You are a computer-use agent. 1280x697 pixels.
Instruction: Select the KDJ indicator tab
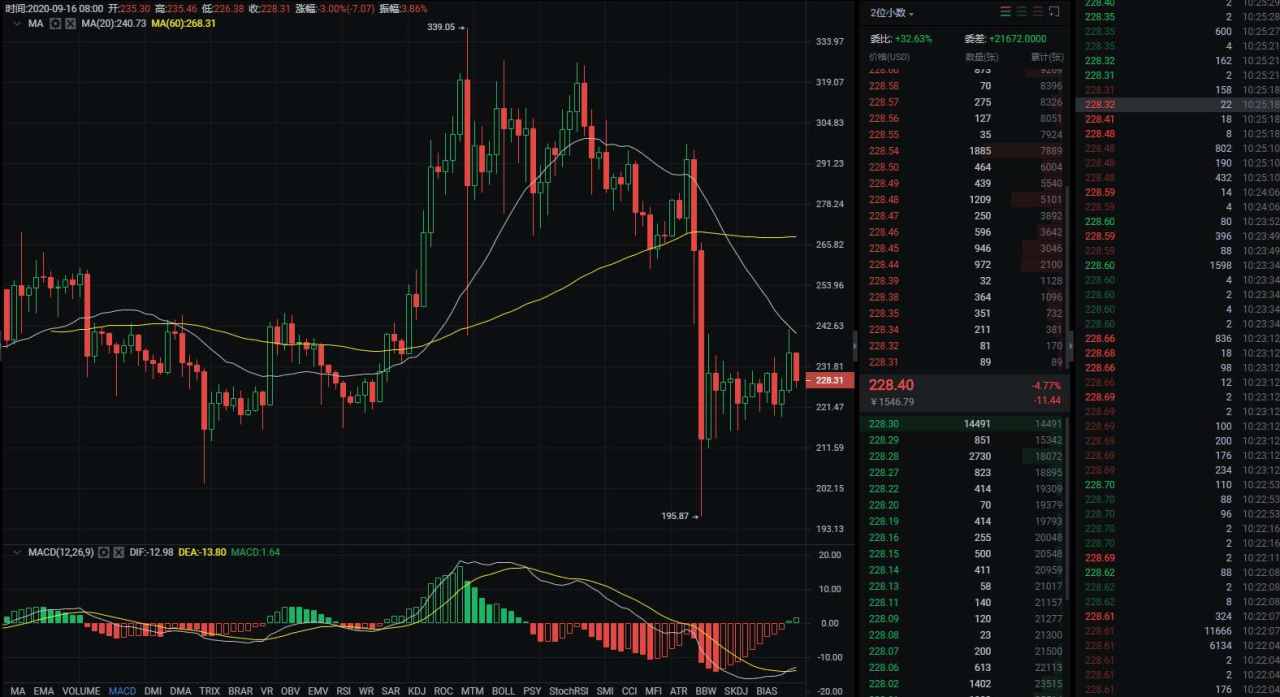point(417,691)
